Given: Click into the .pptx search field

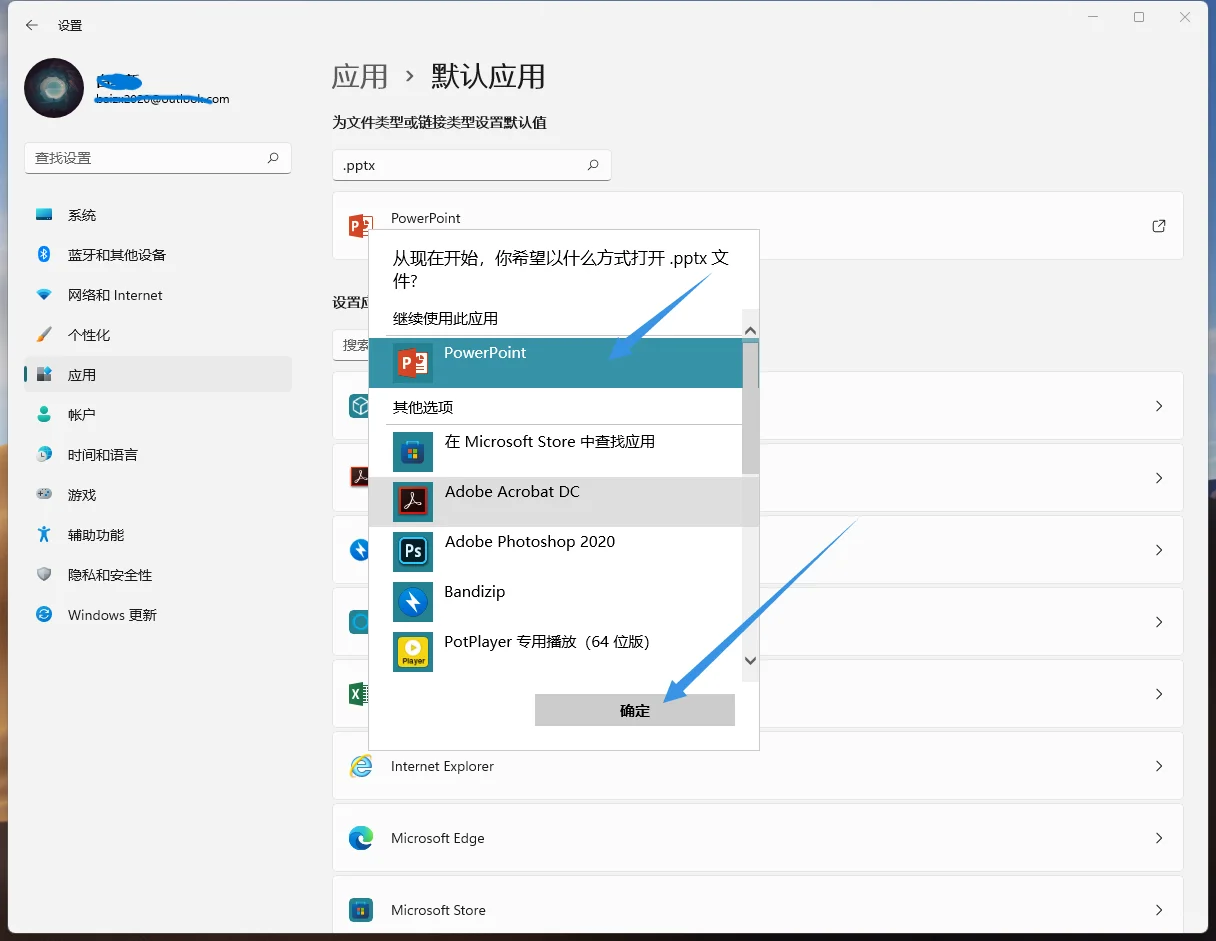Looking at the screenshot, I should [460, 165].
